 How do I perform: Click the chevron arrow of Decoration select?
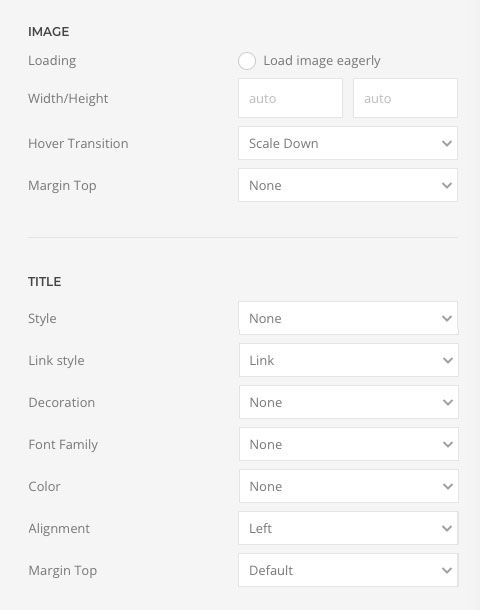pos(448,403)
